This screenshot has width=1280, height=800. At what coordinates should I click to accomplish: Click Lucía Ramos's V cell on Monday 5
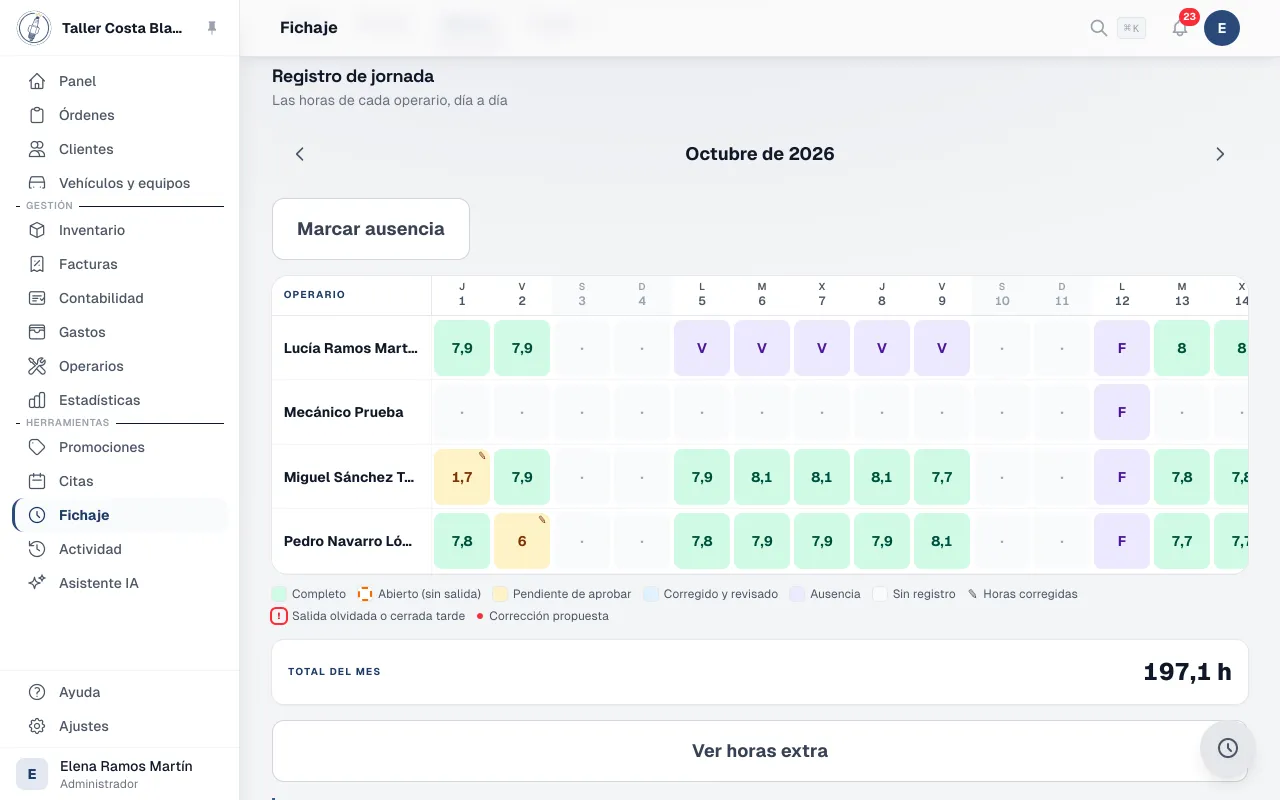click(702, 348)
